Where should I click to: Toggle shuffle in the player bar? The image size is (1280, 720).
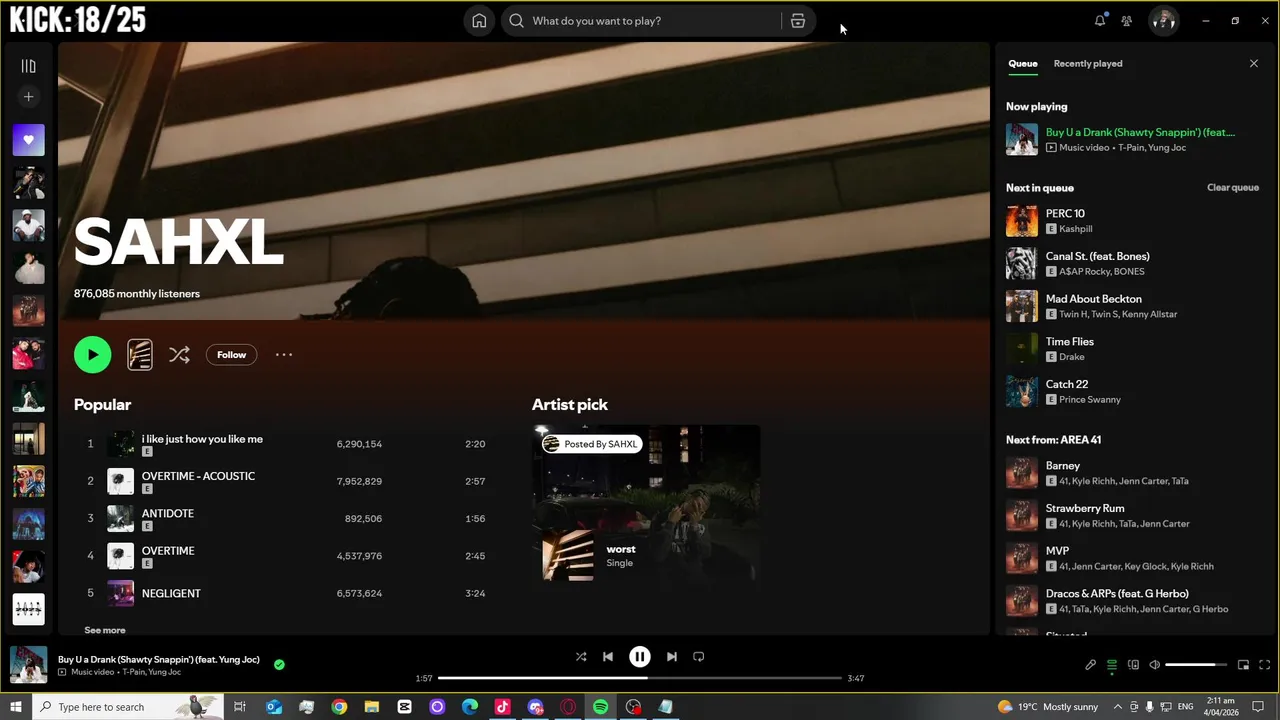point(581,657)
